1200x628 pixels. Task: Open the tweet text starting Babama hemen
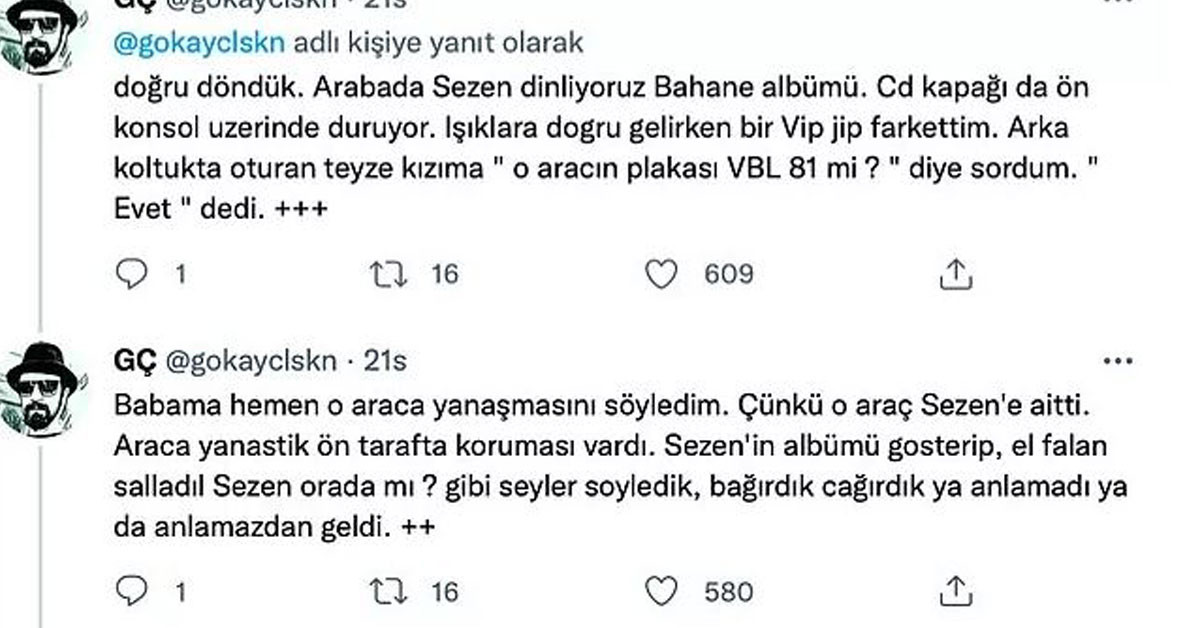pyautogui.click(x=600, y=467)
